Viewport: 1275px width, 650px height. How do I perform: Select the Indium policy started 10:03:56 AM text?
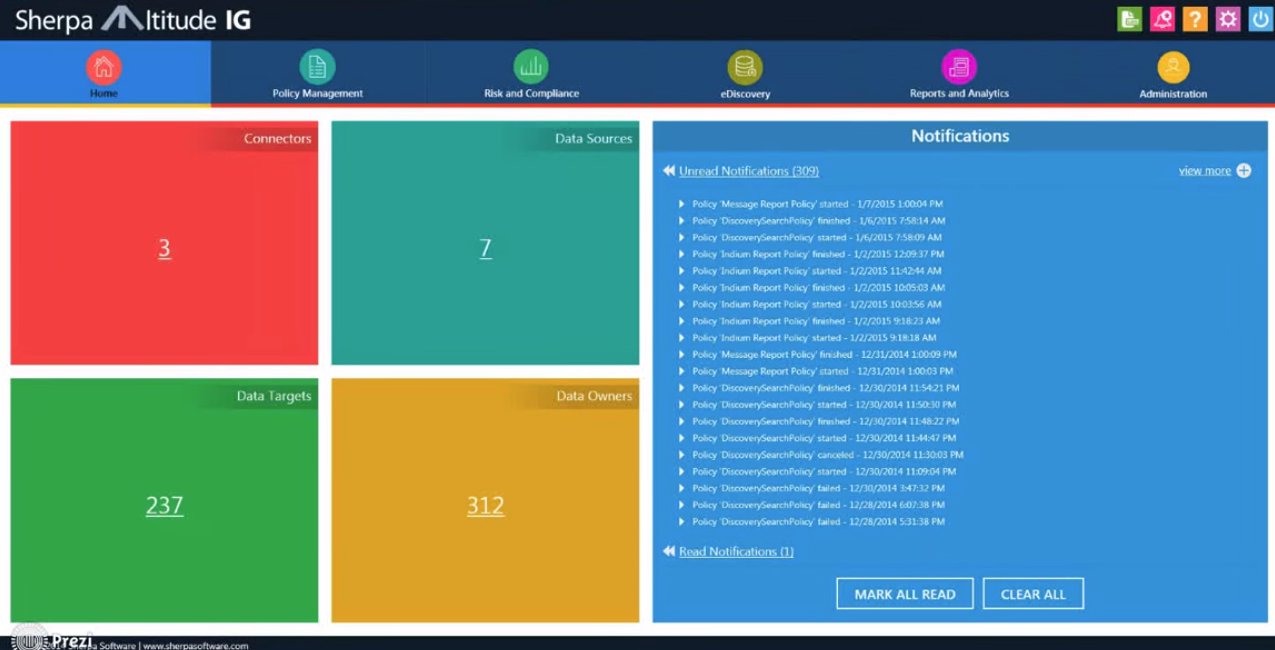click(x=817, y=305)
